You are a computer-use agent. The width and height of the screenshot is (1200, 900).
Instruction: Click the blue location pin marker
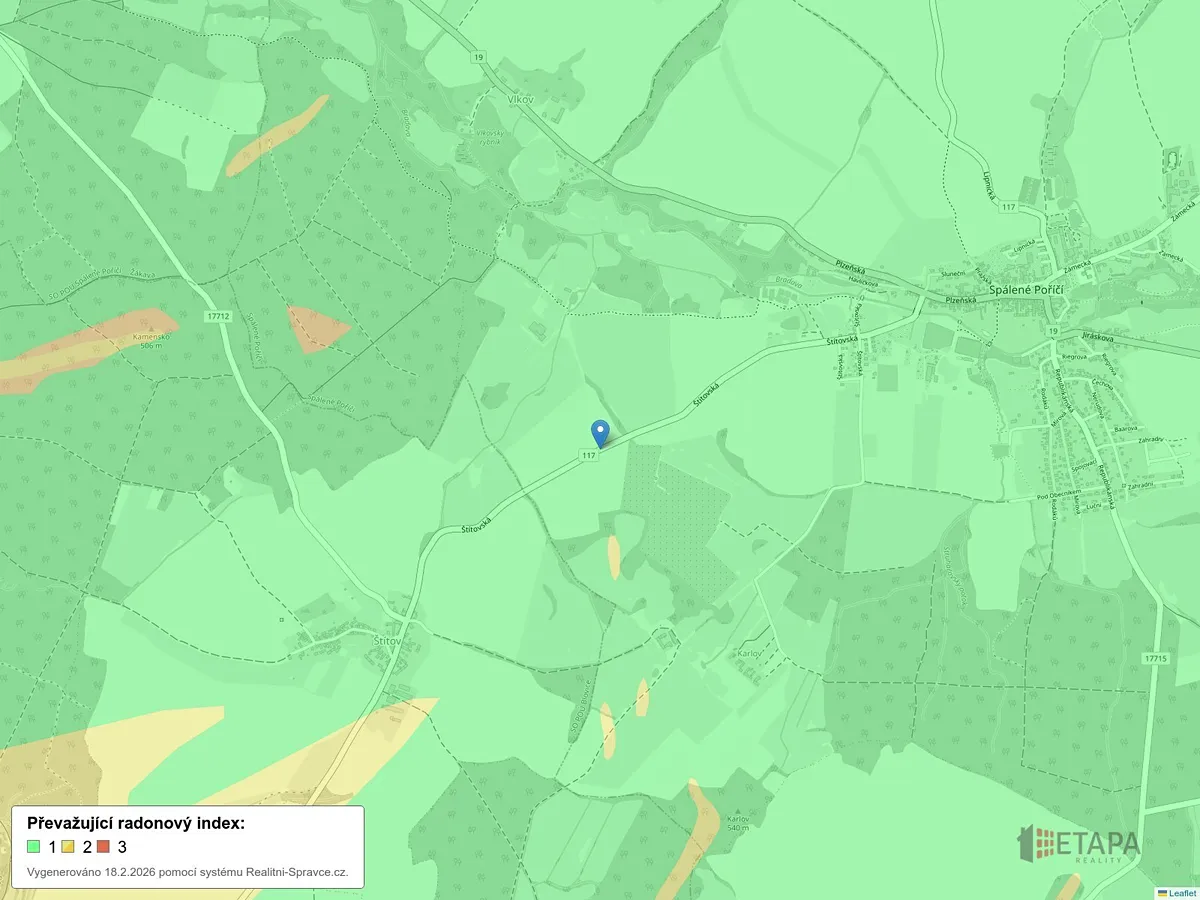click(x=600, y=434)
